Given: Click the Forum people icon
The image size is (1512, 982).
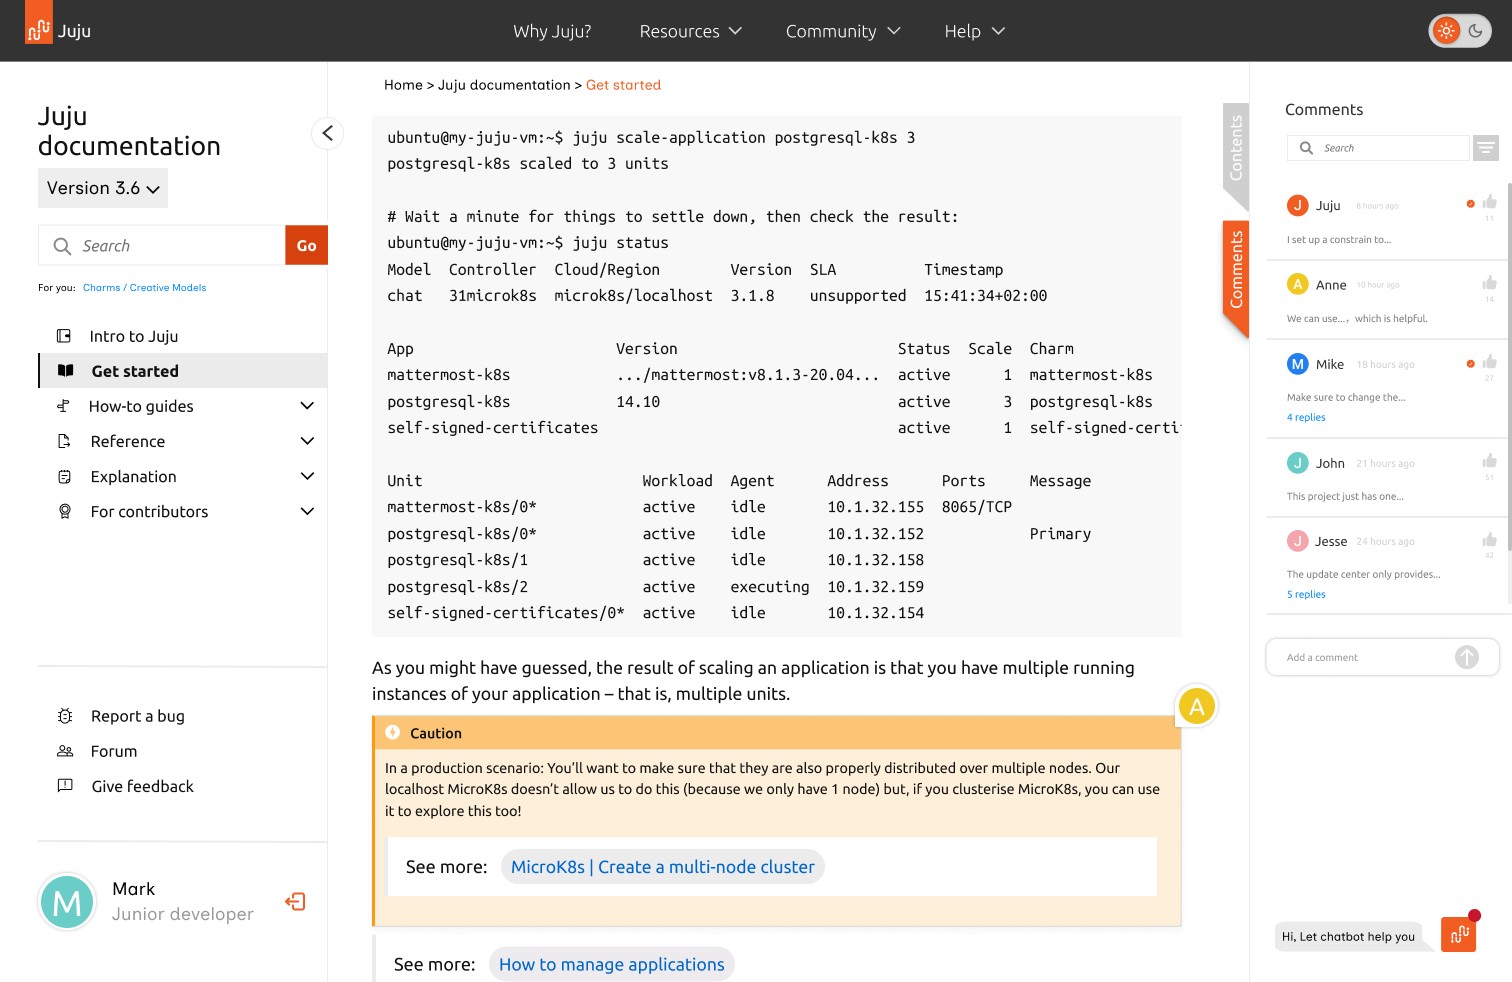Looking at the screenshot, I should [x=65, y=751].
